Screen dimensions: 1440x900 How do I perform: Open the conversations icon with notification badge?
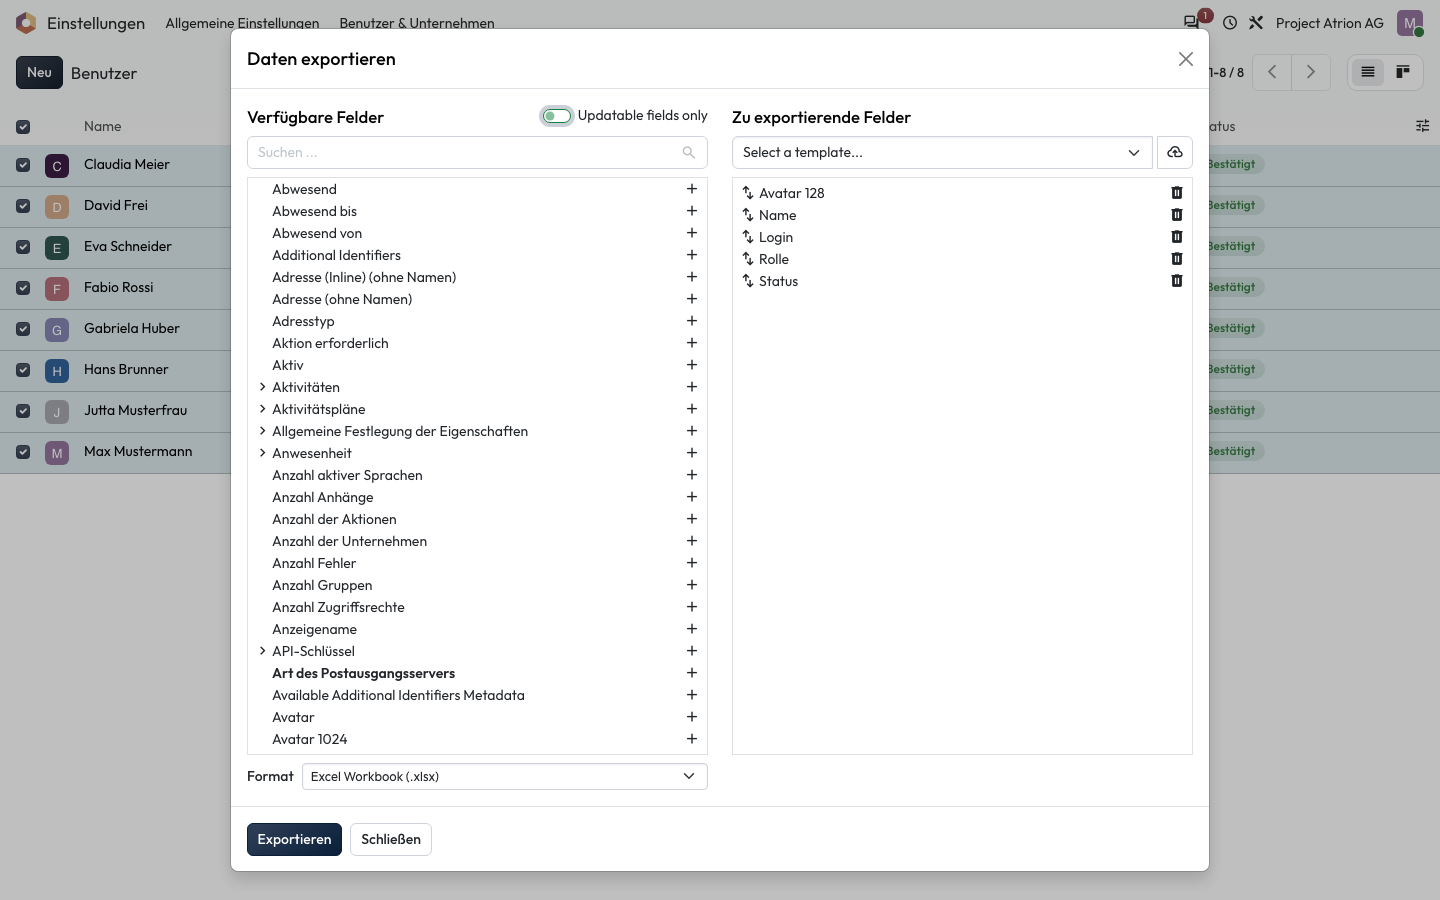tap(1192, 22)
